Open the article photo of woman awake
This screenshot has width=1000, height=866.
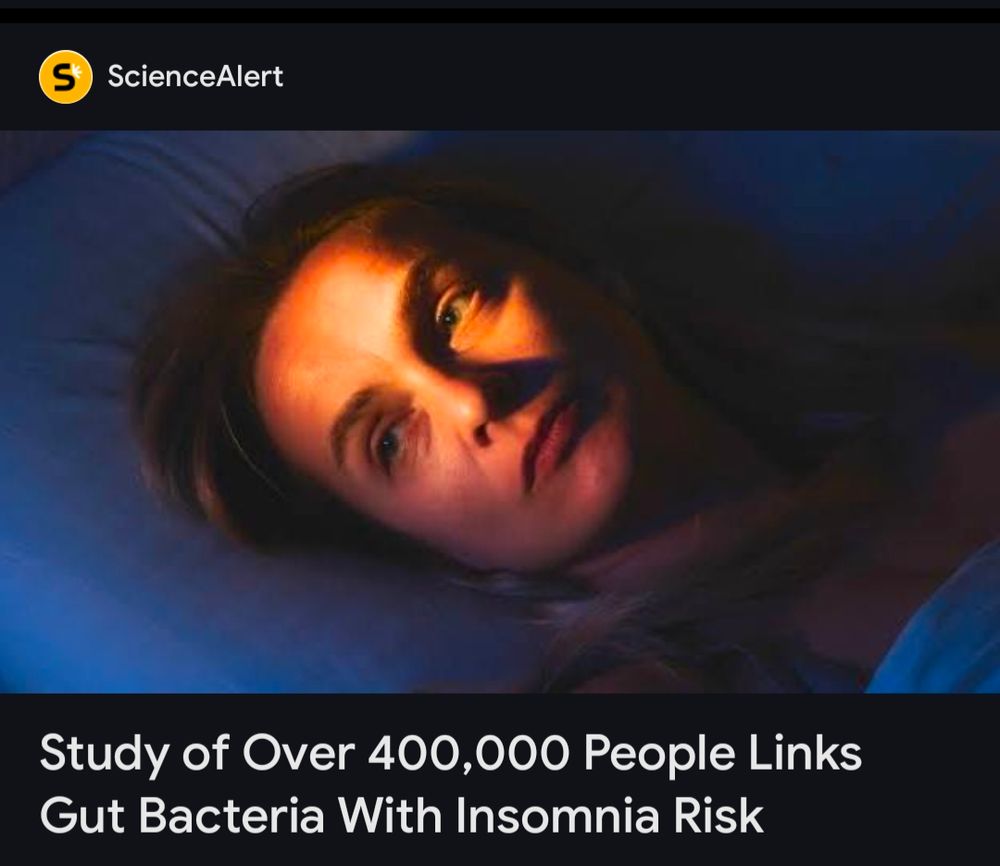click(500, 411)
